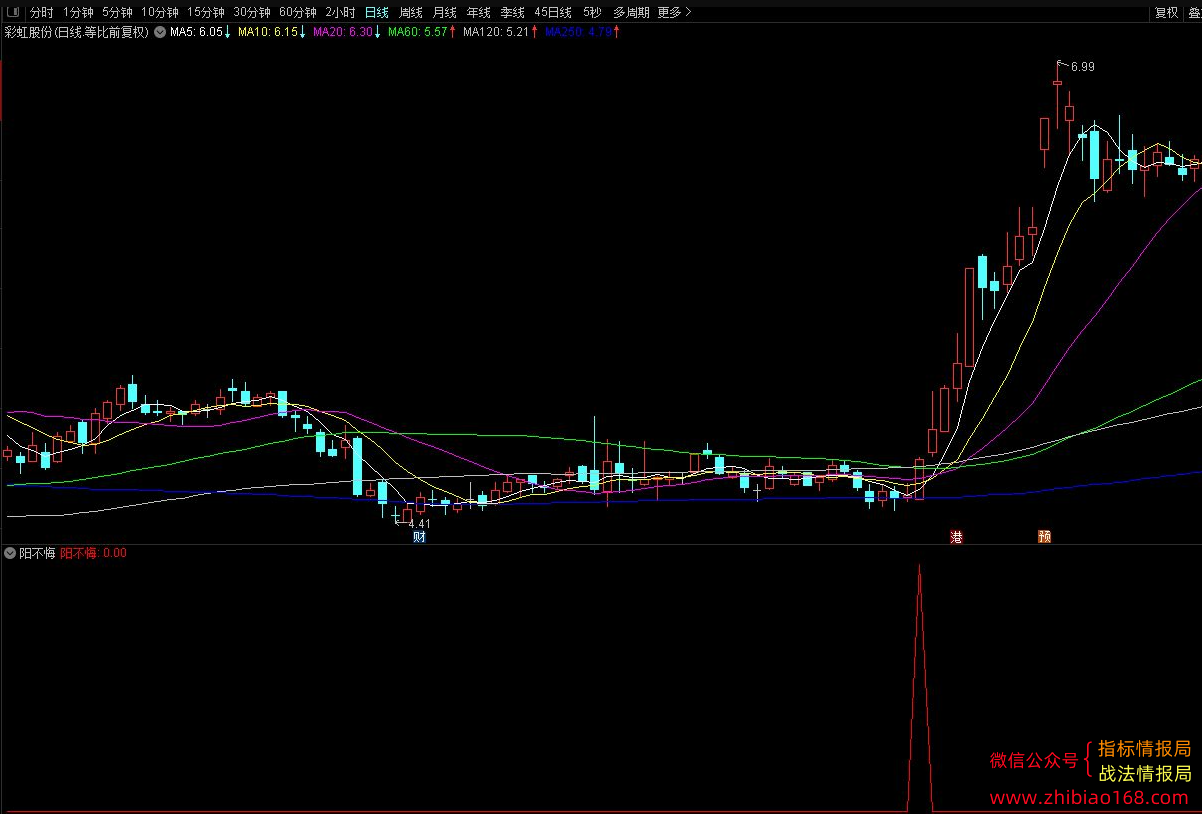This screenshot has height=814, width=1202.
Task: Click the MA20: 6.30 label
Action: pos(343,32)
